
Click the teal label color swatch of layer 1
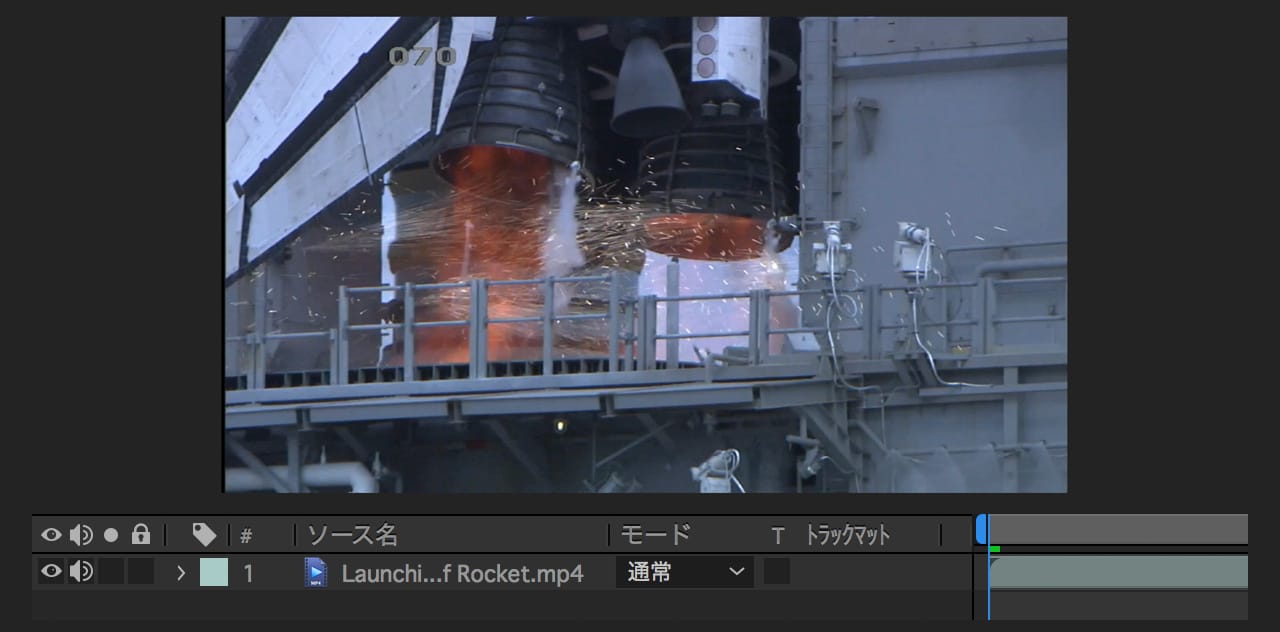[214, 573]
